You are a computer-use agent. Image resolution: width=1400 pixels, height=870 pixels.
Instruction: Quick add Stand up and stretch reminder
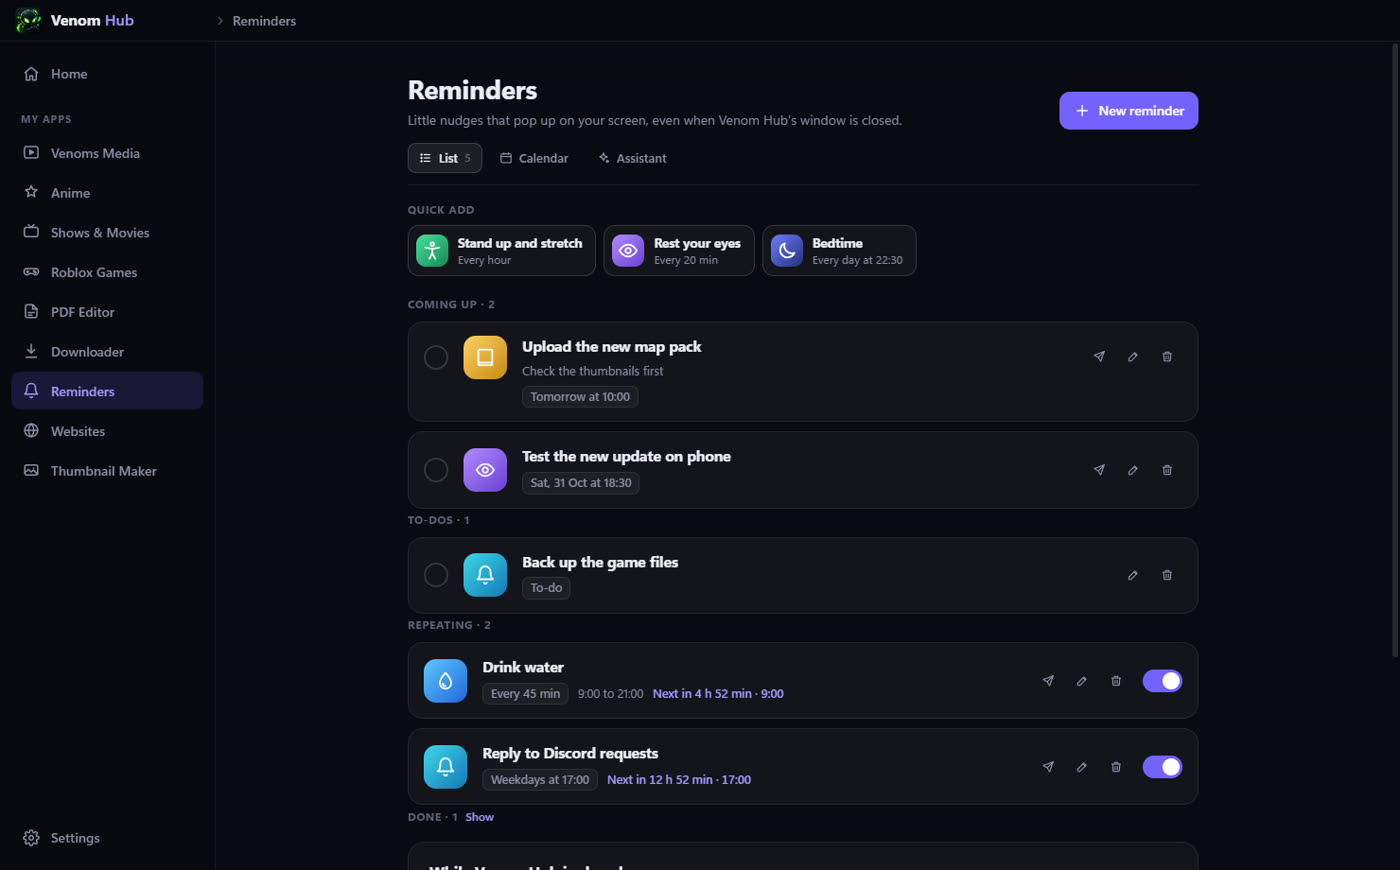[502, 250]
